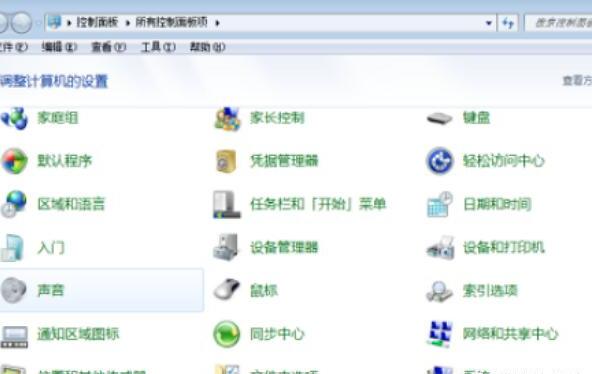
Task: Expand the arrow before 控制面板 breadcrumb
Action: click(69, 23)
